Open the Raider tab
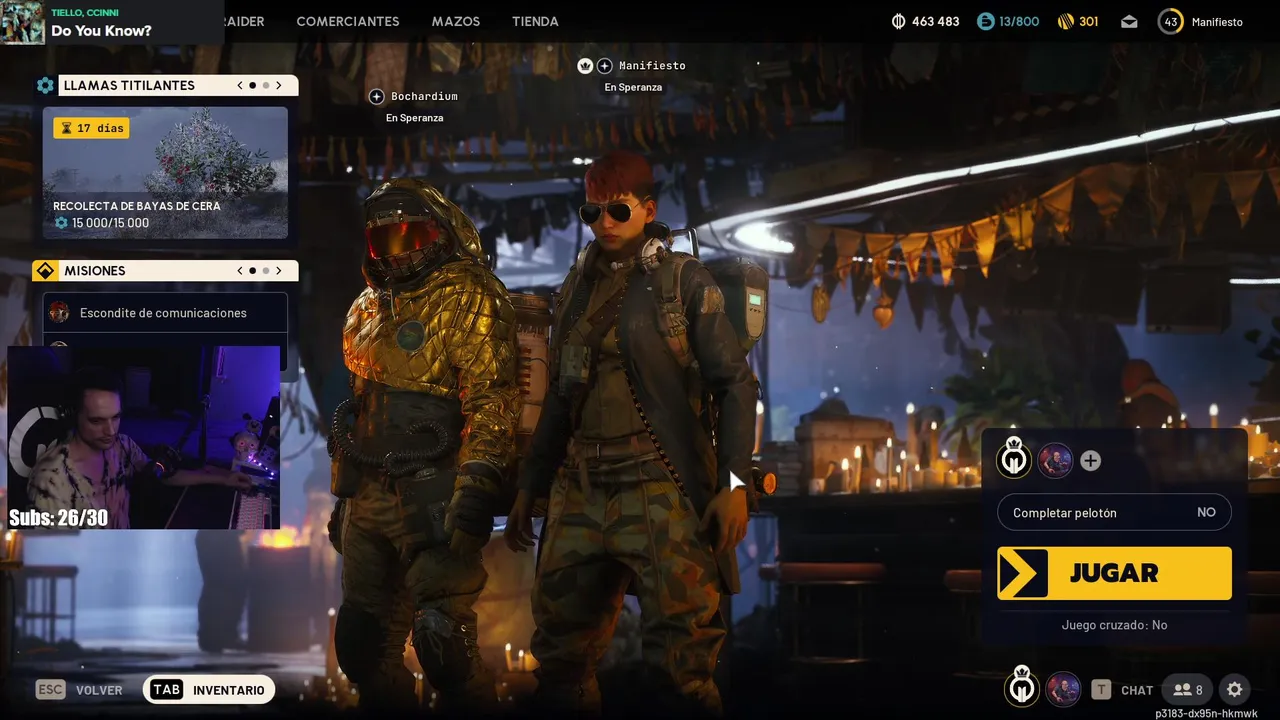 244,21
